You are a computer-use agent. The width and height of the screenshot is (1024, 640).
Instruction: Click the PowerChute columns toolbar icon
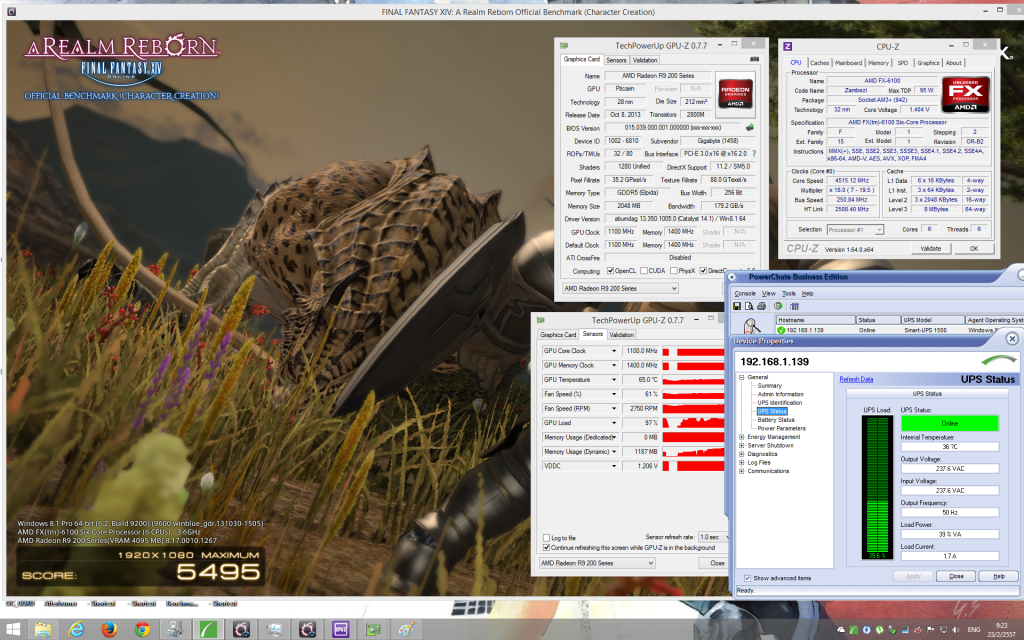click(x=795, y=306)
